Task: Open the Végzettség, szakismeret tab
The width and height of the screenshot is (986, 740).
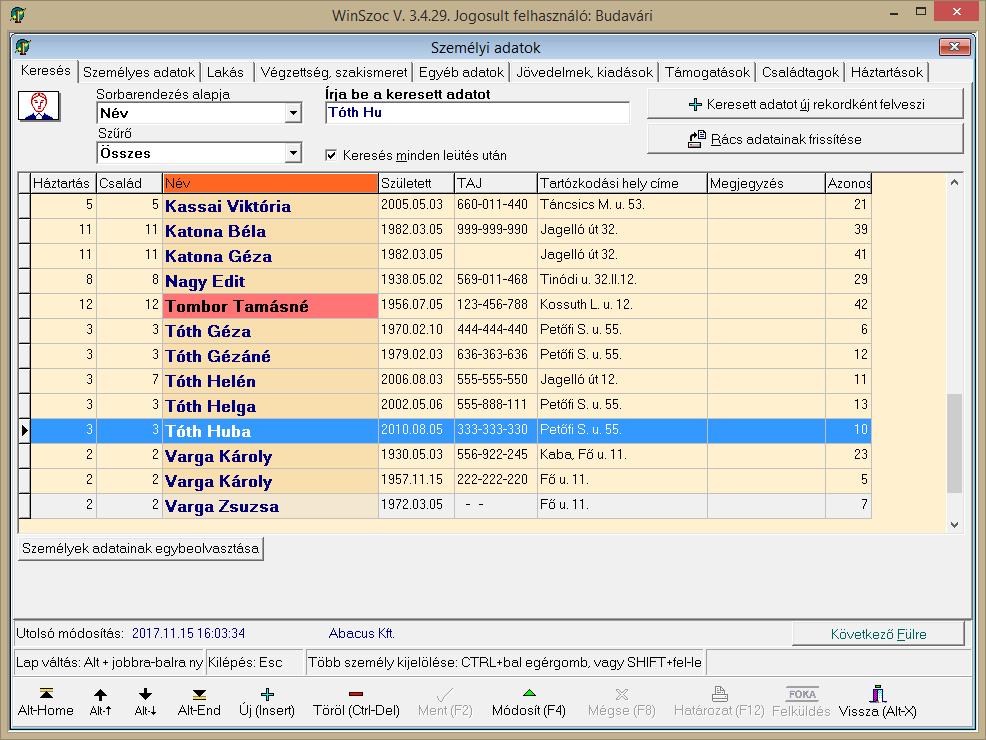Action: [x=334, y=72]
